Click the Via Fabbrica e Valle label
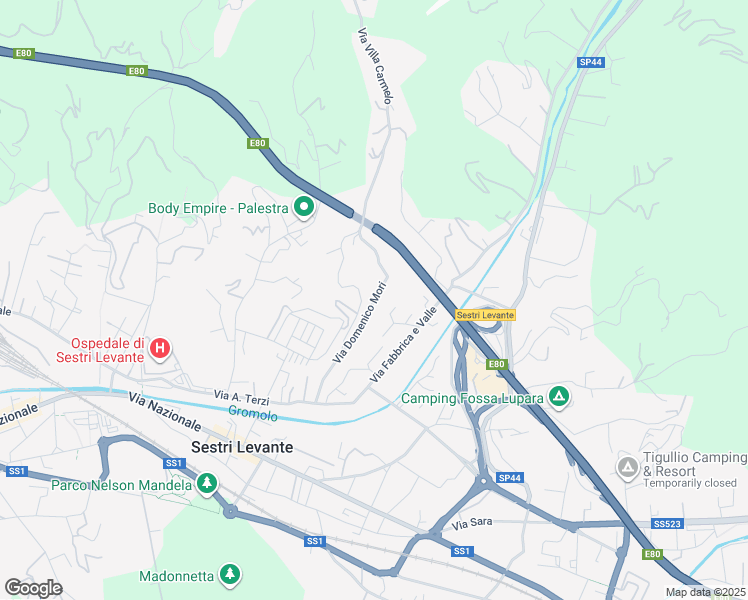 pos(403,344)
